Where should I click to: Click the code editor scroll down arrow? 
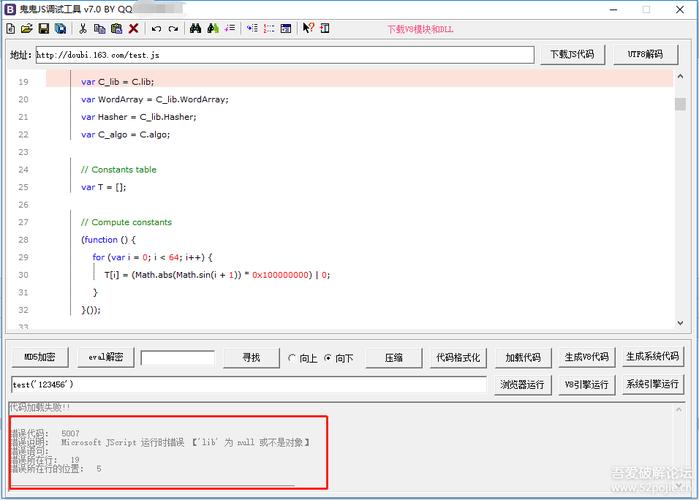[x=680, y=323]
